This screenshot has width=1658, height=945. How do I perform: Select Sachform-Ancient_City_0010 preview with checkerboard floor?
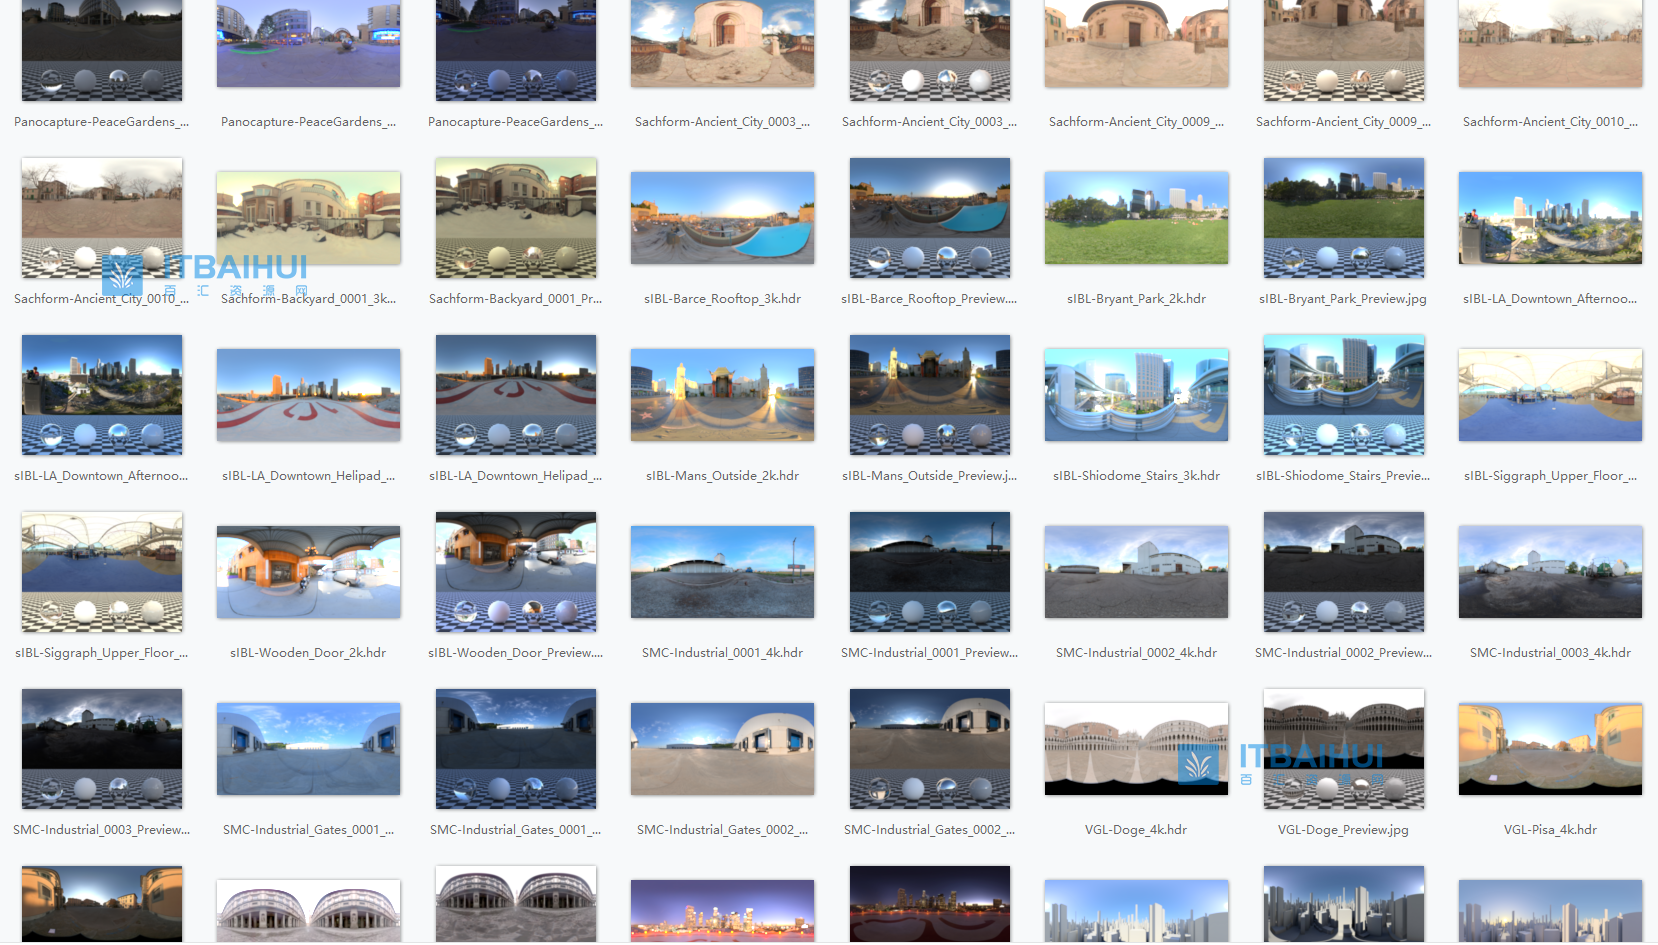point(102,218)
